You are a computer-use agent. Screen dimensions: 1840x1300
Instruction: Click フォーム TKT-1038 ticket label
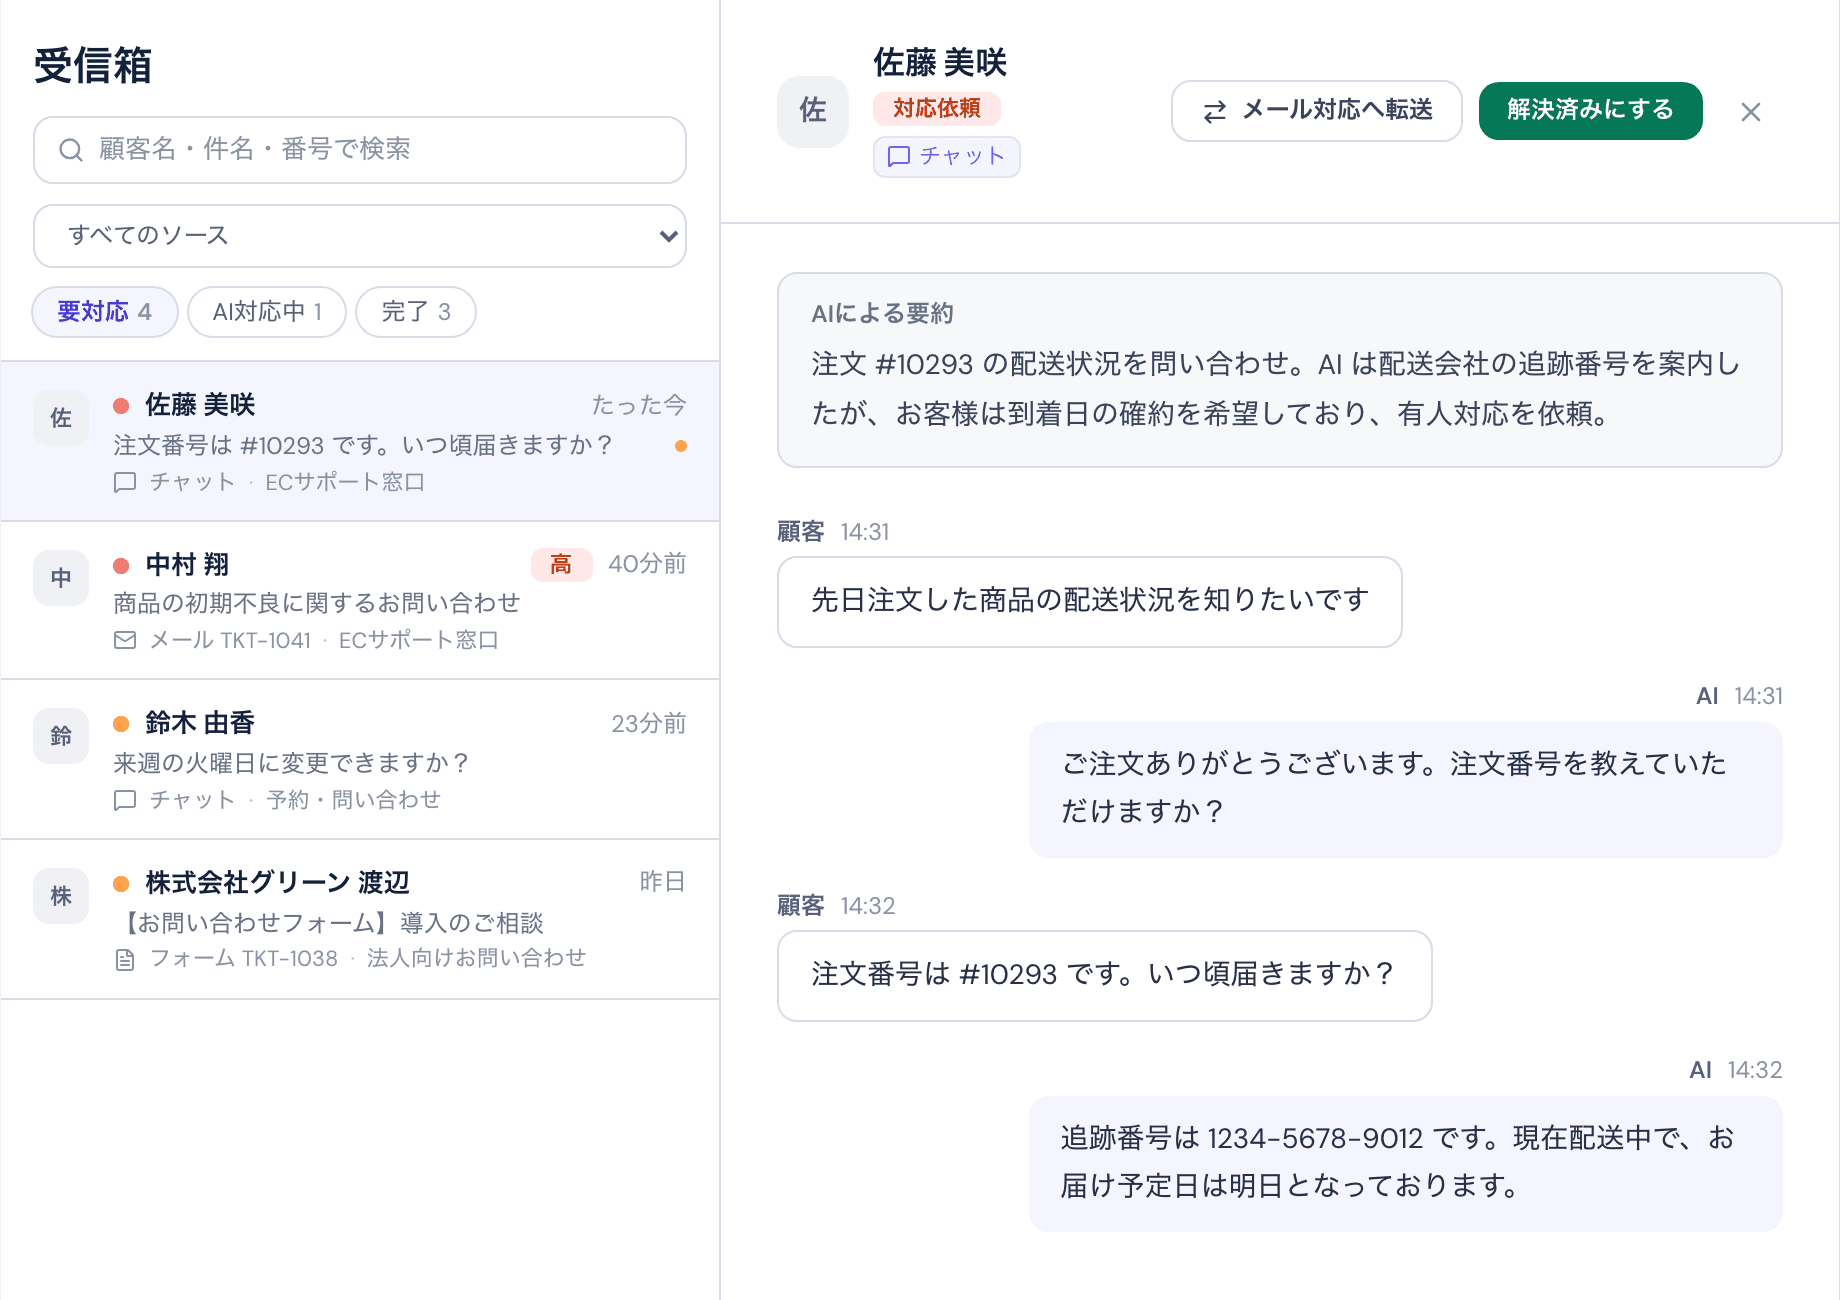(244, 959)
